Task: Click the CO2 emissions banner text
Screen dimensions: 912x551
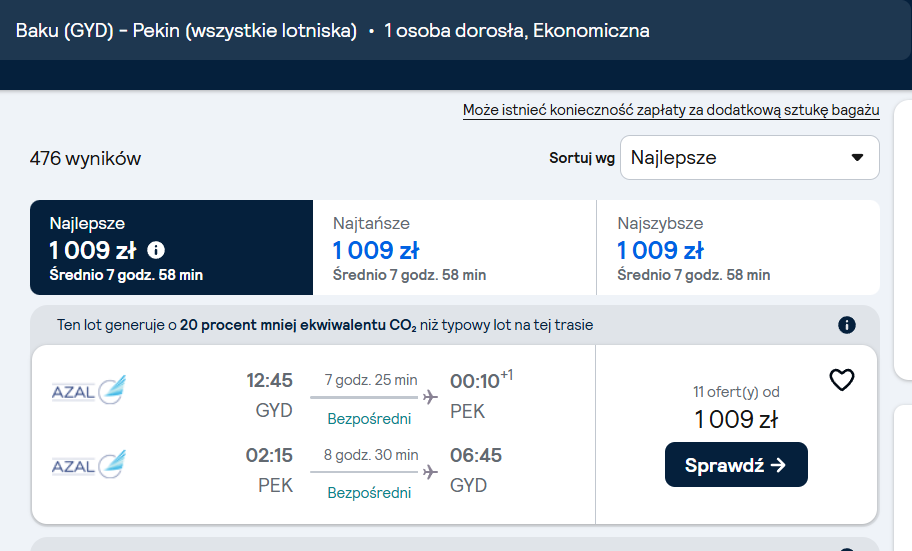Action: [325, 325]
